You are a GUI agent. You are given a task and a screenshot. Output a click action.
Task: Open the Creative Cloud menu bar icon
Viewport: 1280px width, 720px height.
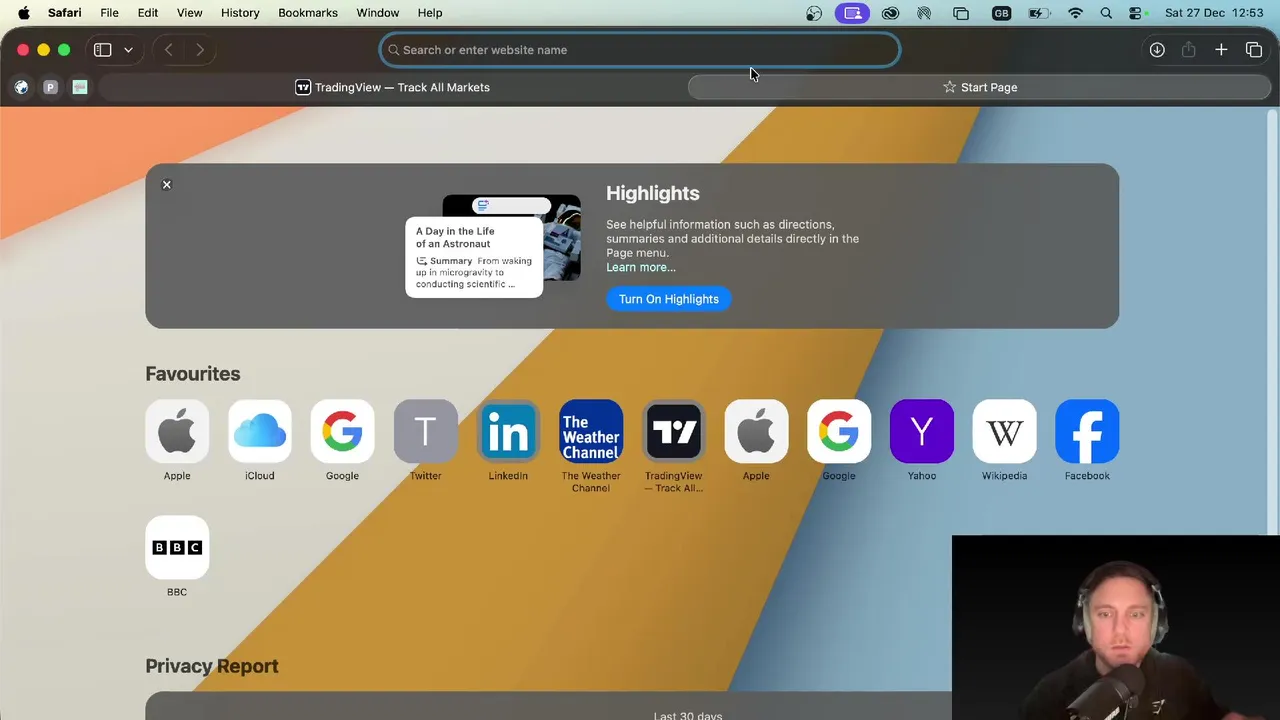890,13
